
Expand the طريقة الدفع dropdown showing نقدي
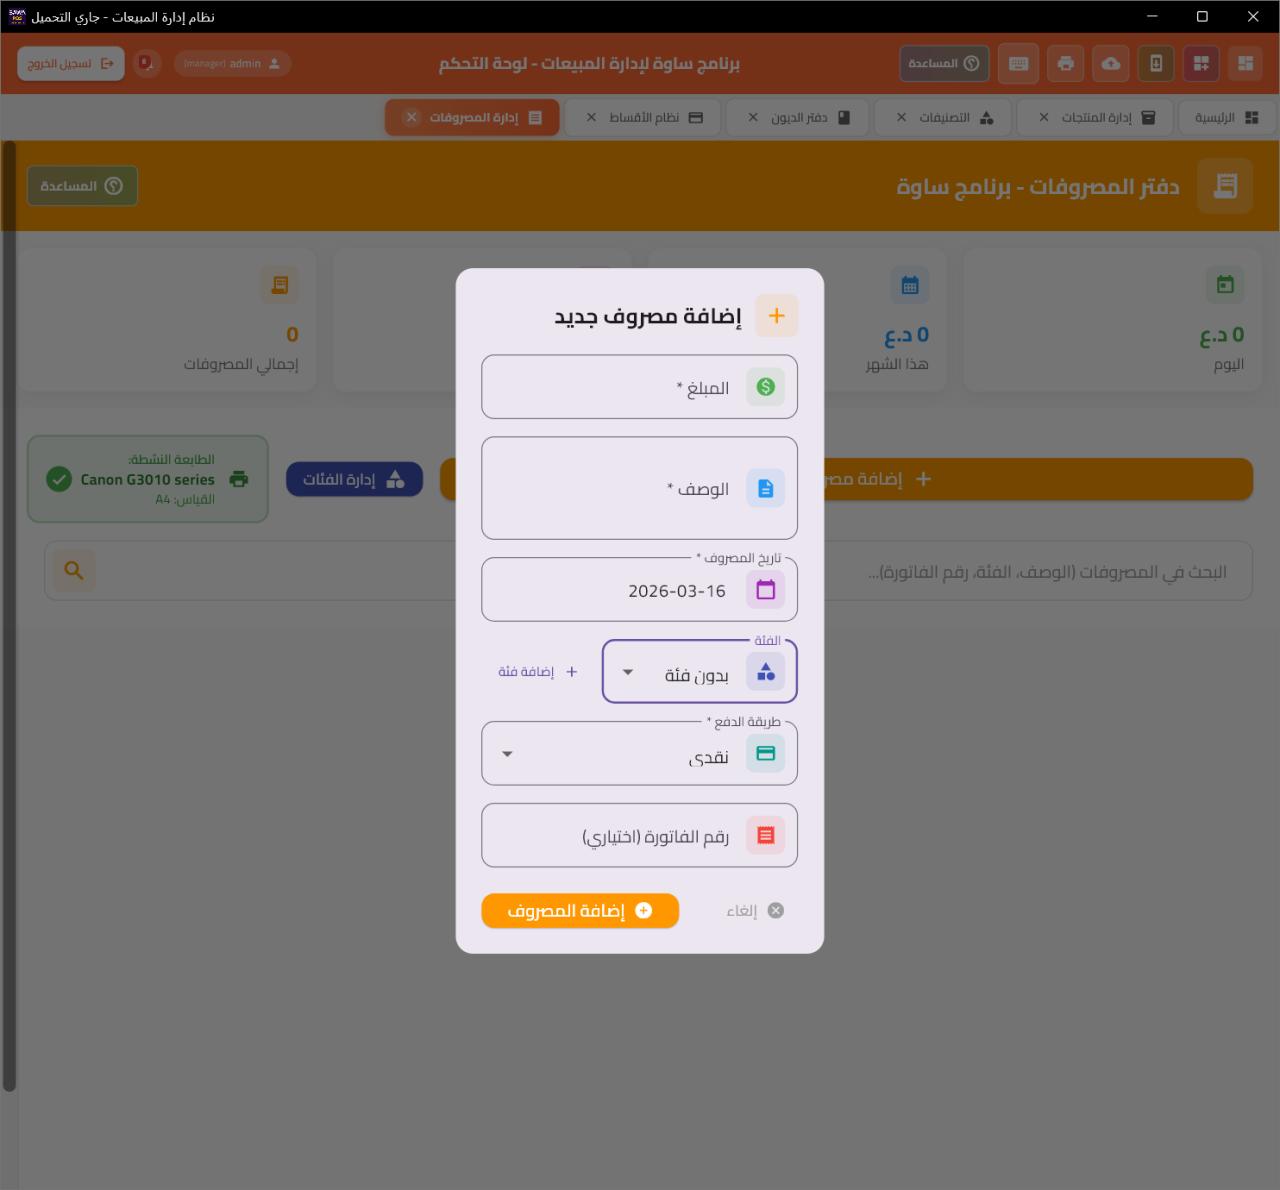[x=507, y=753]
